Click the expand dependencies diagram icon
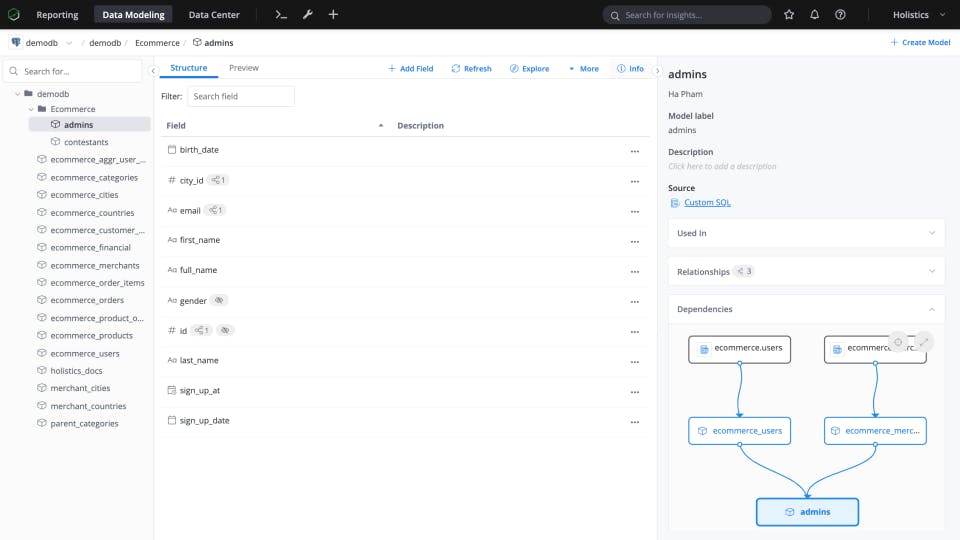Screen dimensions: 960x540 coord(924,342)
